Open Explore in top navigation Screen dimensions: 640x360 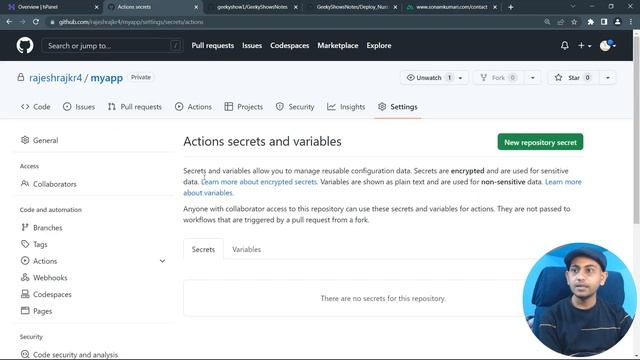tap(379, 46)
